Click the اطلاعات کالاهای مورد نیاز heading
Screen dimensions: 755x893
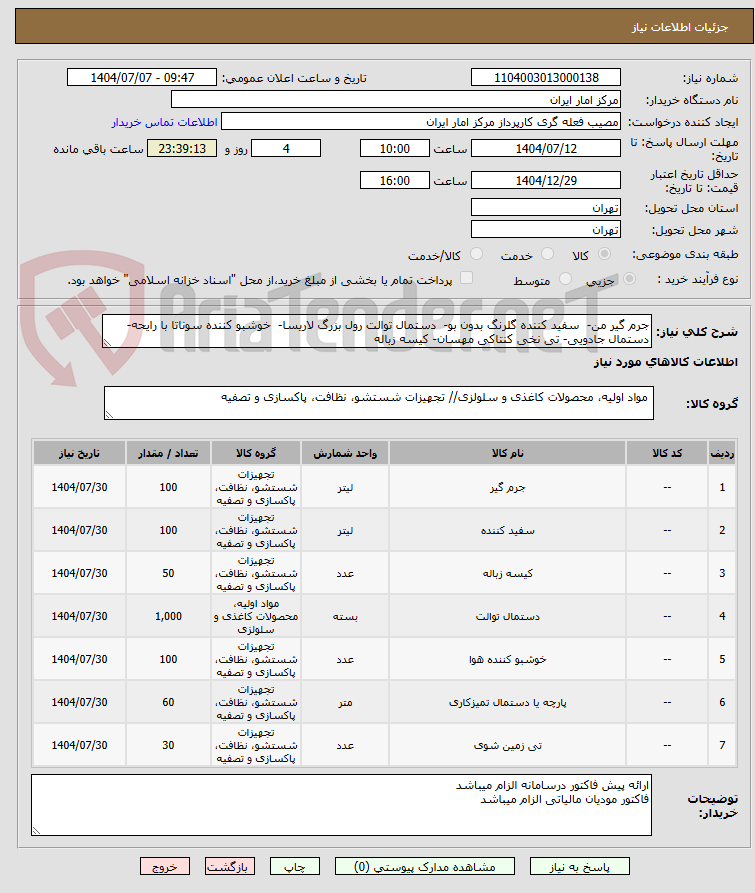[x=666, y=362]
